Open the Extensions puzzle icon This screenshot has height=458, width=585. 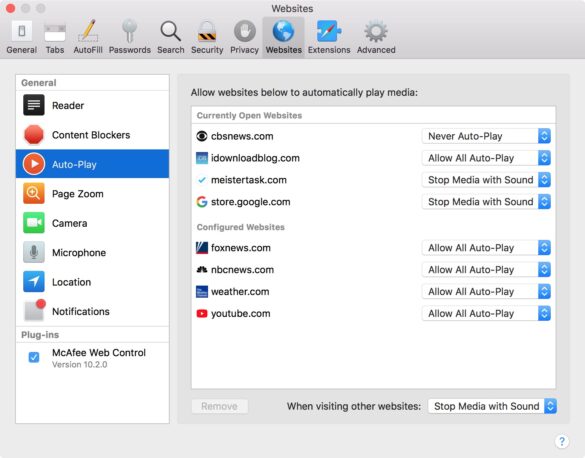point(329,31)
